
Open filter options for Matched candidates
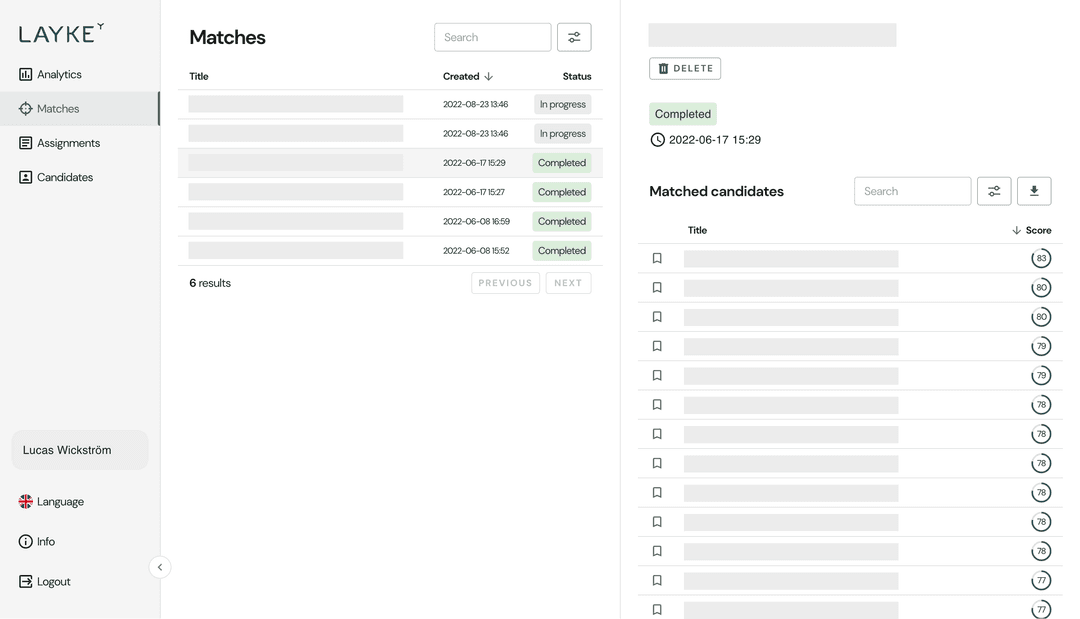point(994,191)
